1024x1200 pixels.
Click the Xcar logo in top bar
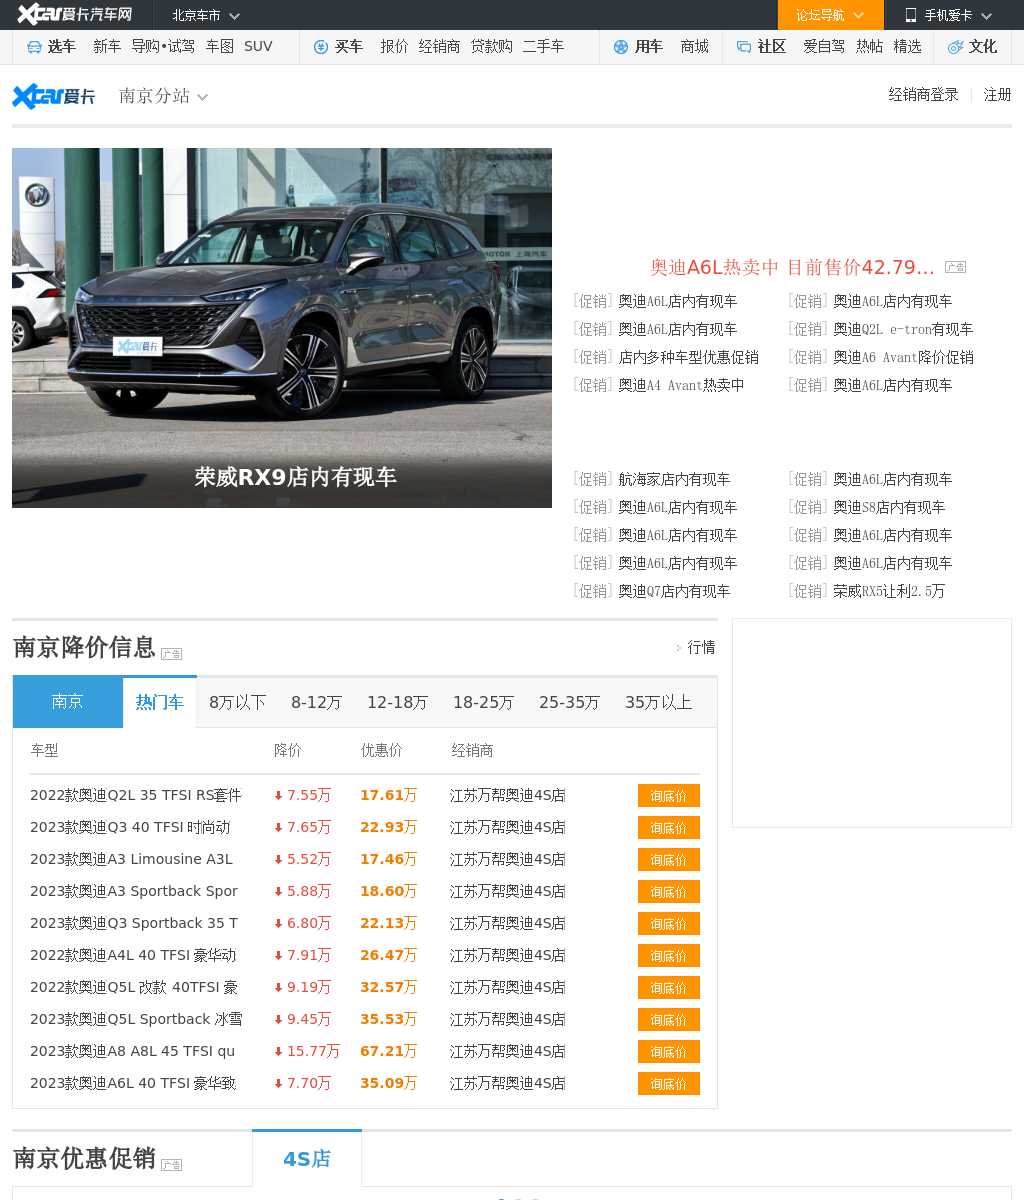(75, 15)
